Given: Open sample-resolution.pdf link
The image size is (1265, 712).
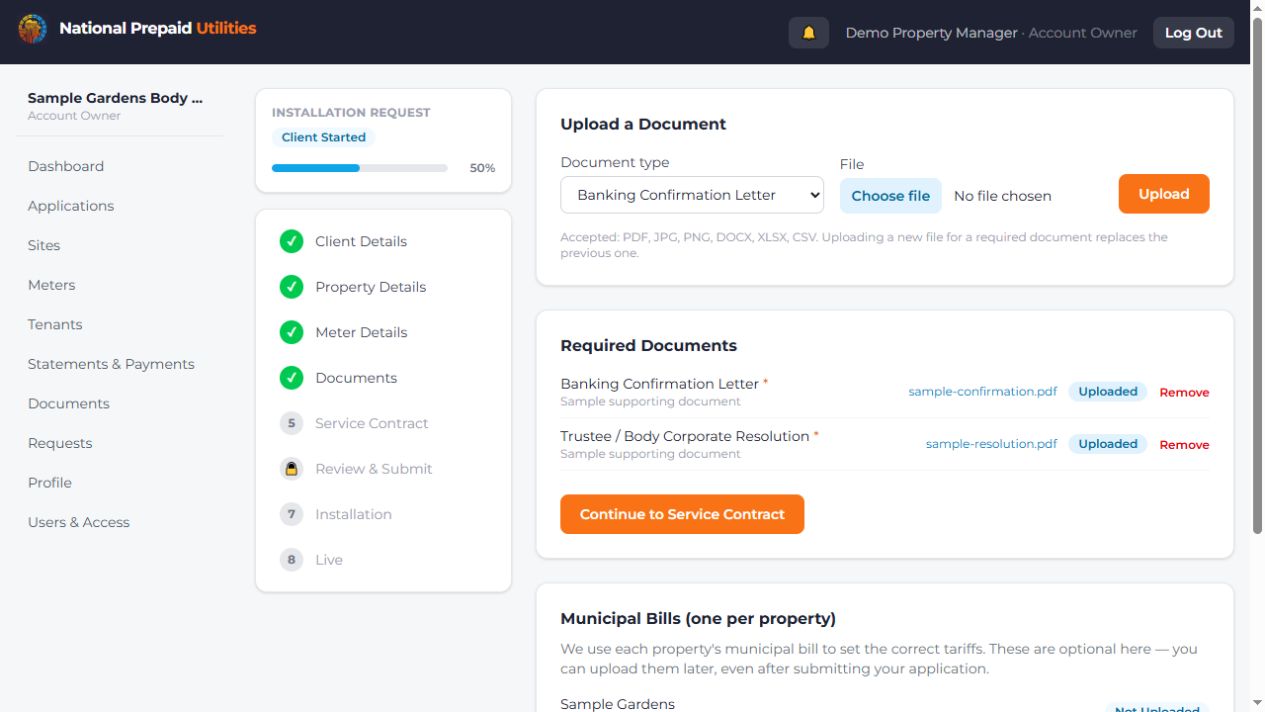Looking at the screenshot, I should click(x=991, y=444).
